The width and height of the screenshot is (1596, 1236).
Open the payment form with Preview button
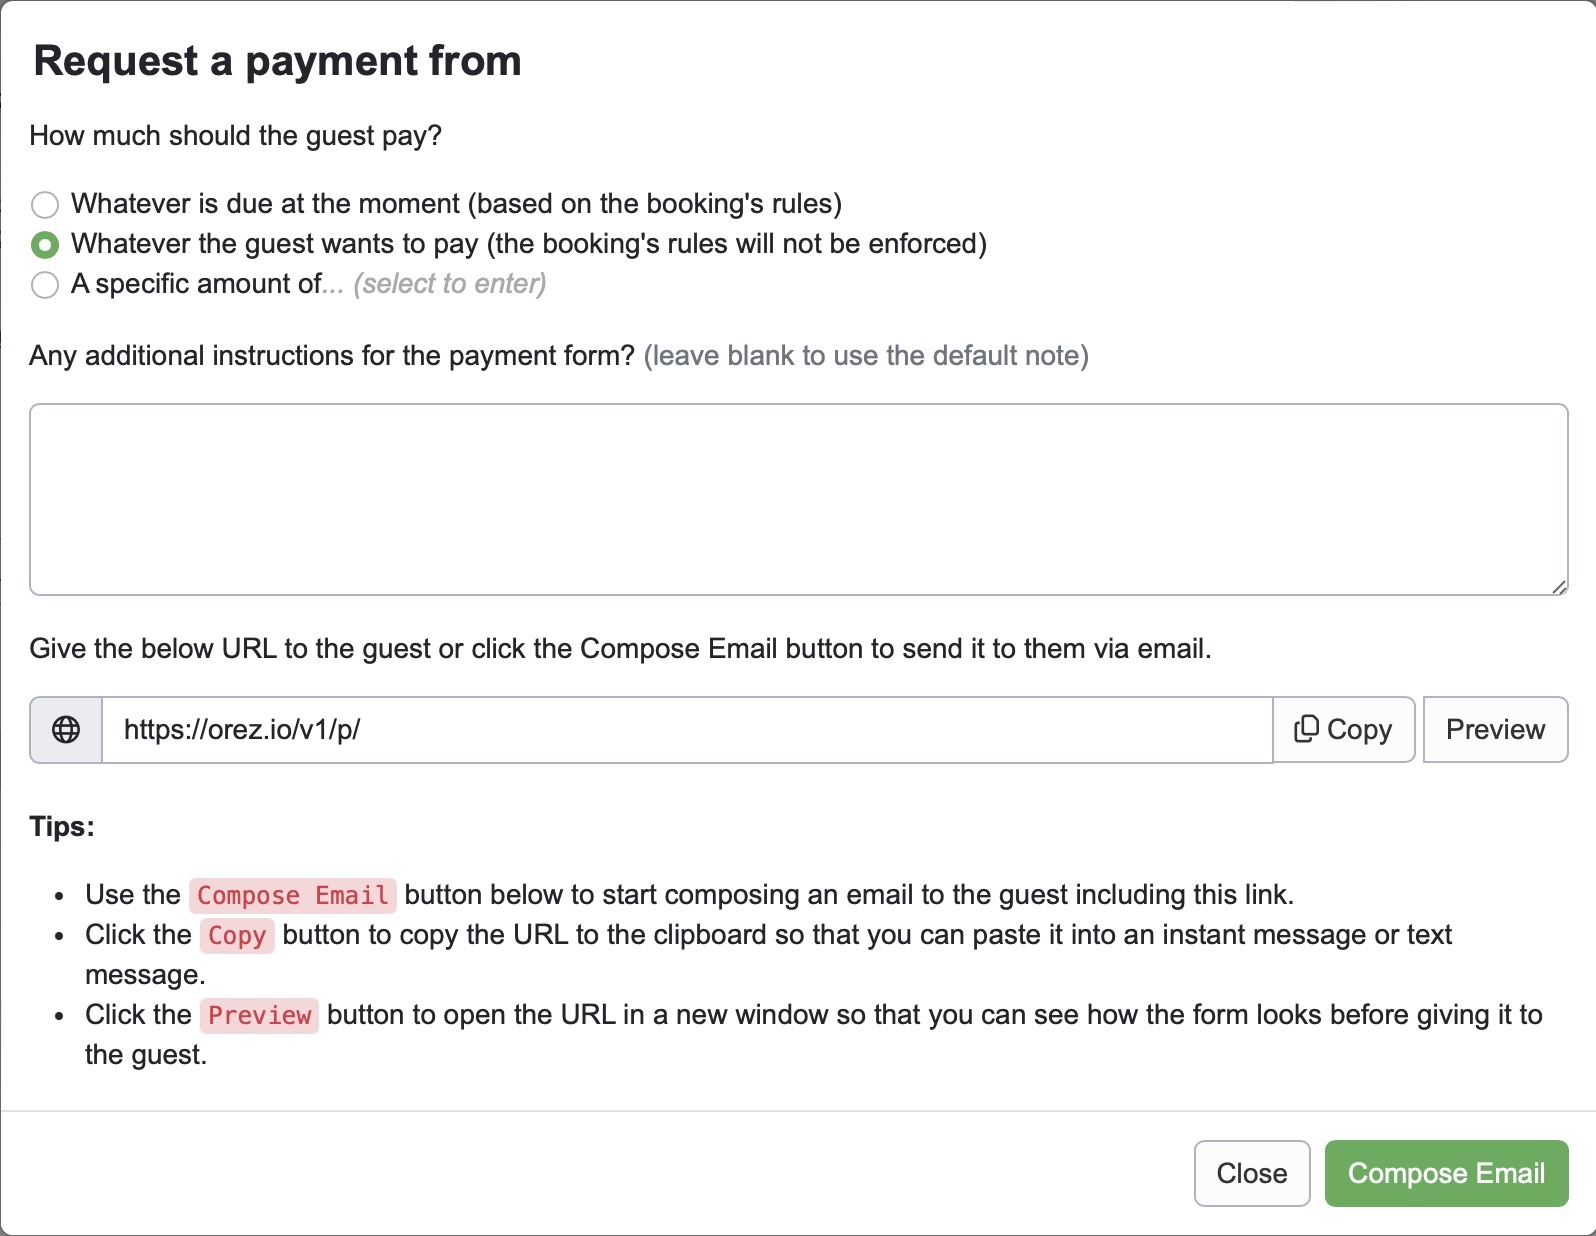click(x=1494, y=730)
